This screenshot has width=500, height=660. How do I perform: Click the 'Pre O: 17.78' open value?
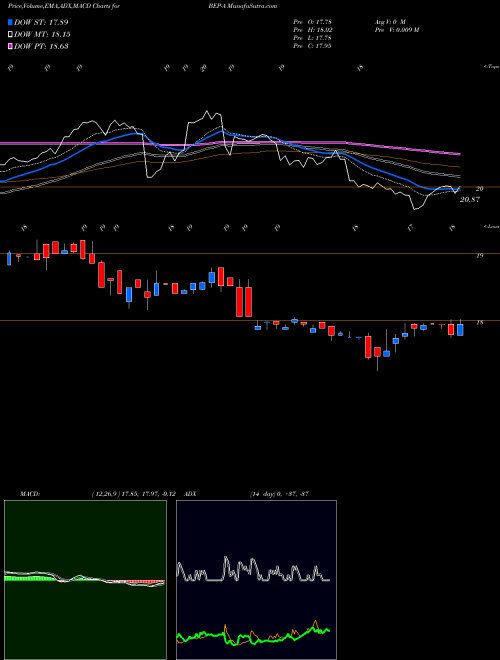pos(313,21)
